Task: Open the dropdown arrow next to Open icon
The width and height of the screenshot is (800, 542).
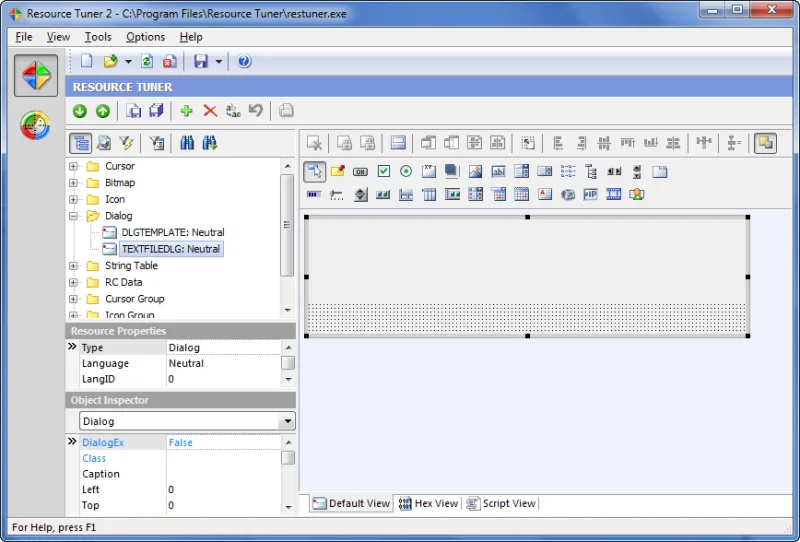Action: (128, 62)
